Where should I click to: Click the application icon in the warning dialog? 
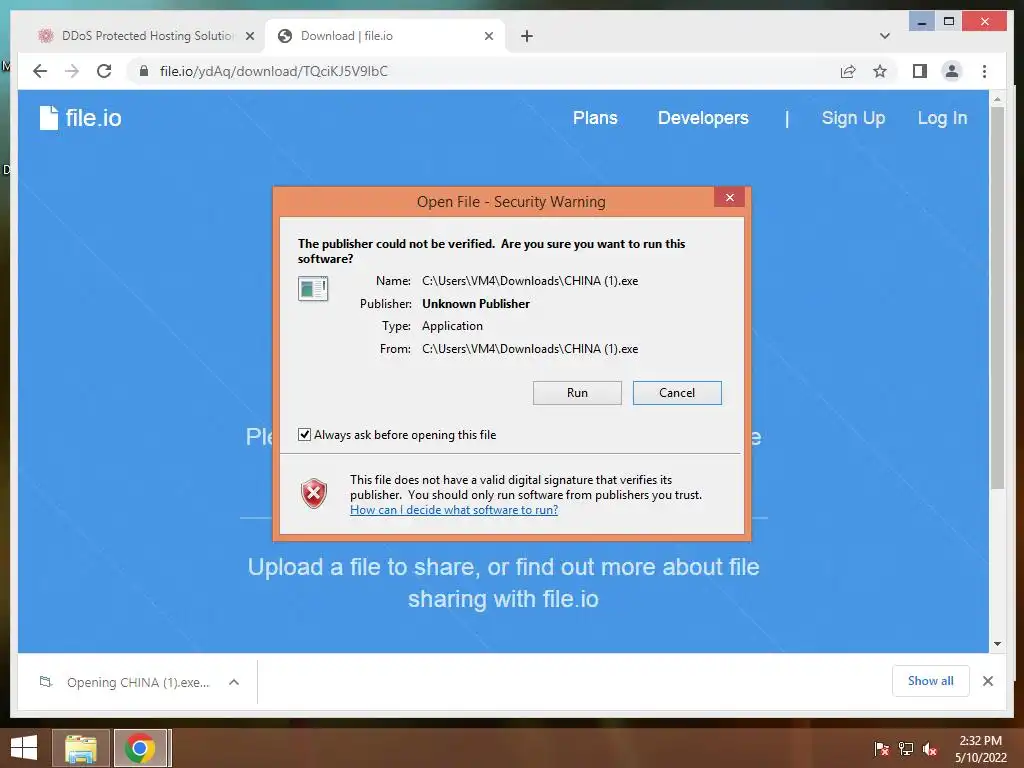(x=313, y=288)
